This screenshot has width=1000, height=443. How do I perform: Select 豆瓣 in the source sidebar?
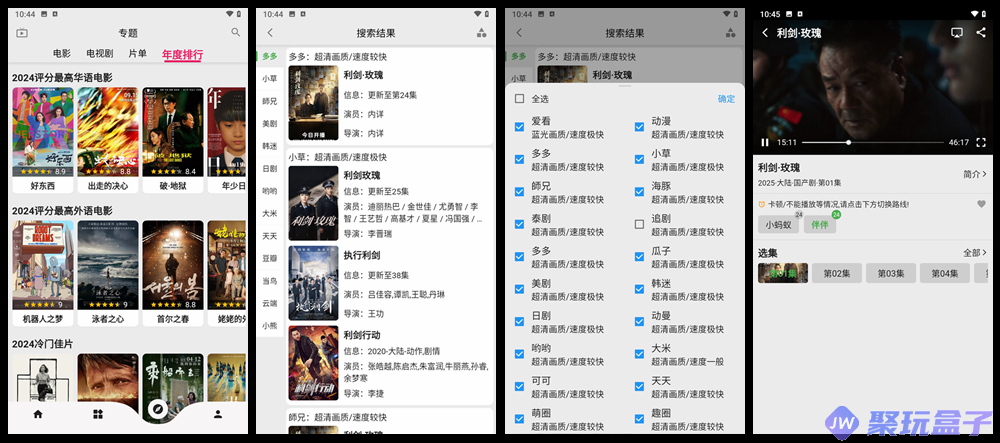[270, 258]
